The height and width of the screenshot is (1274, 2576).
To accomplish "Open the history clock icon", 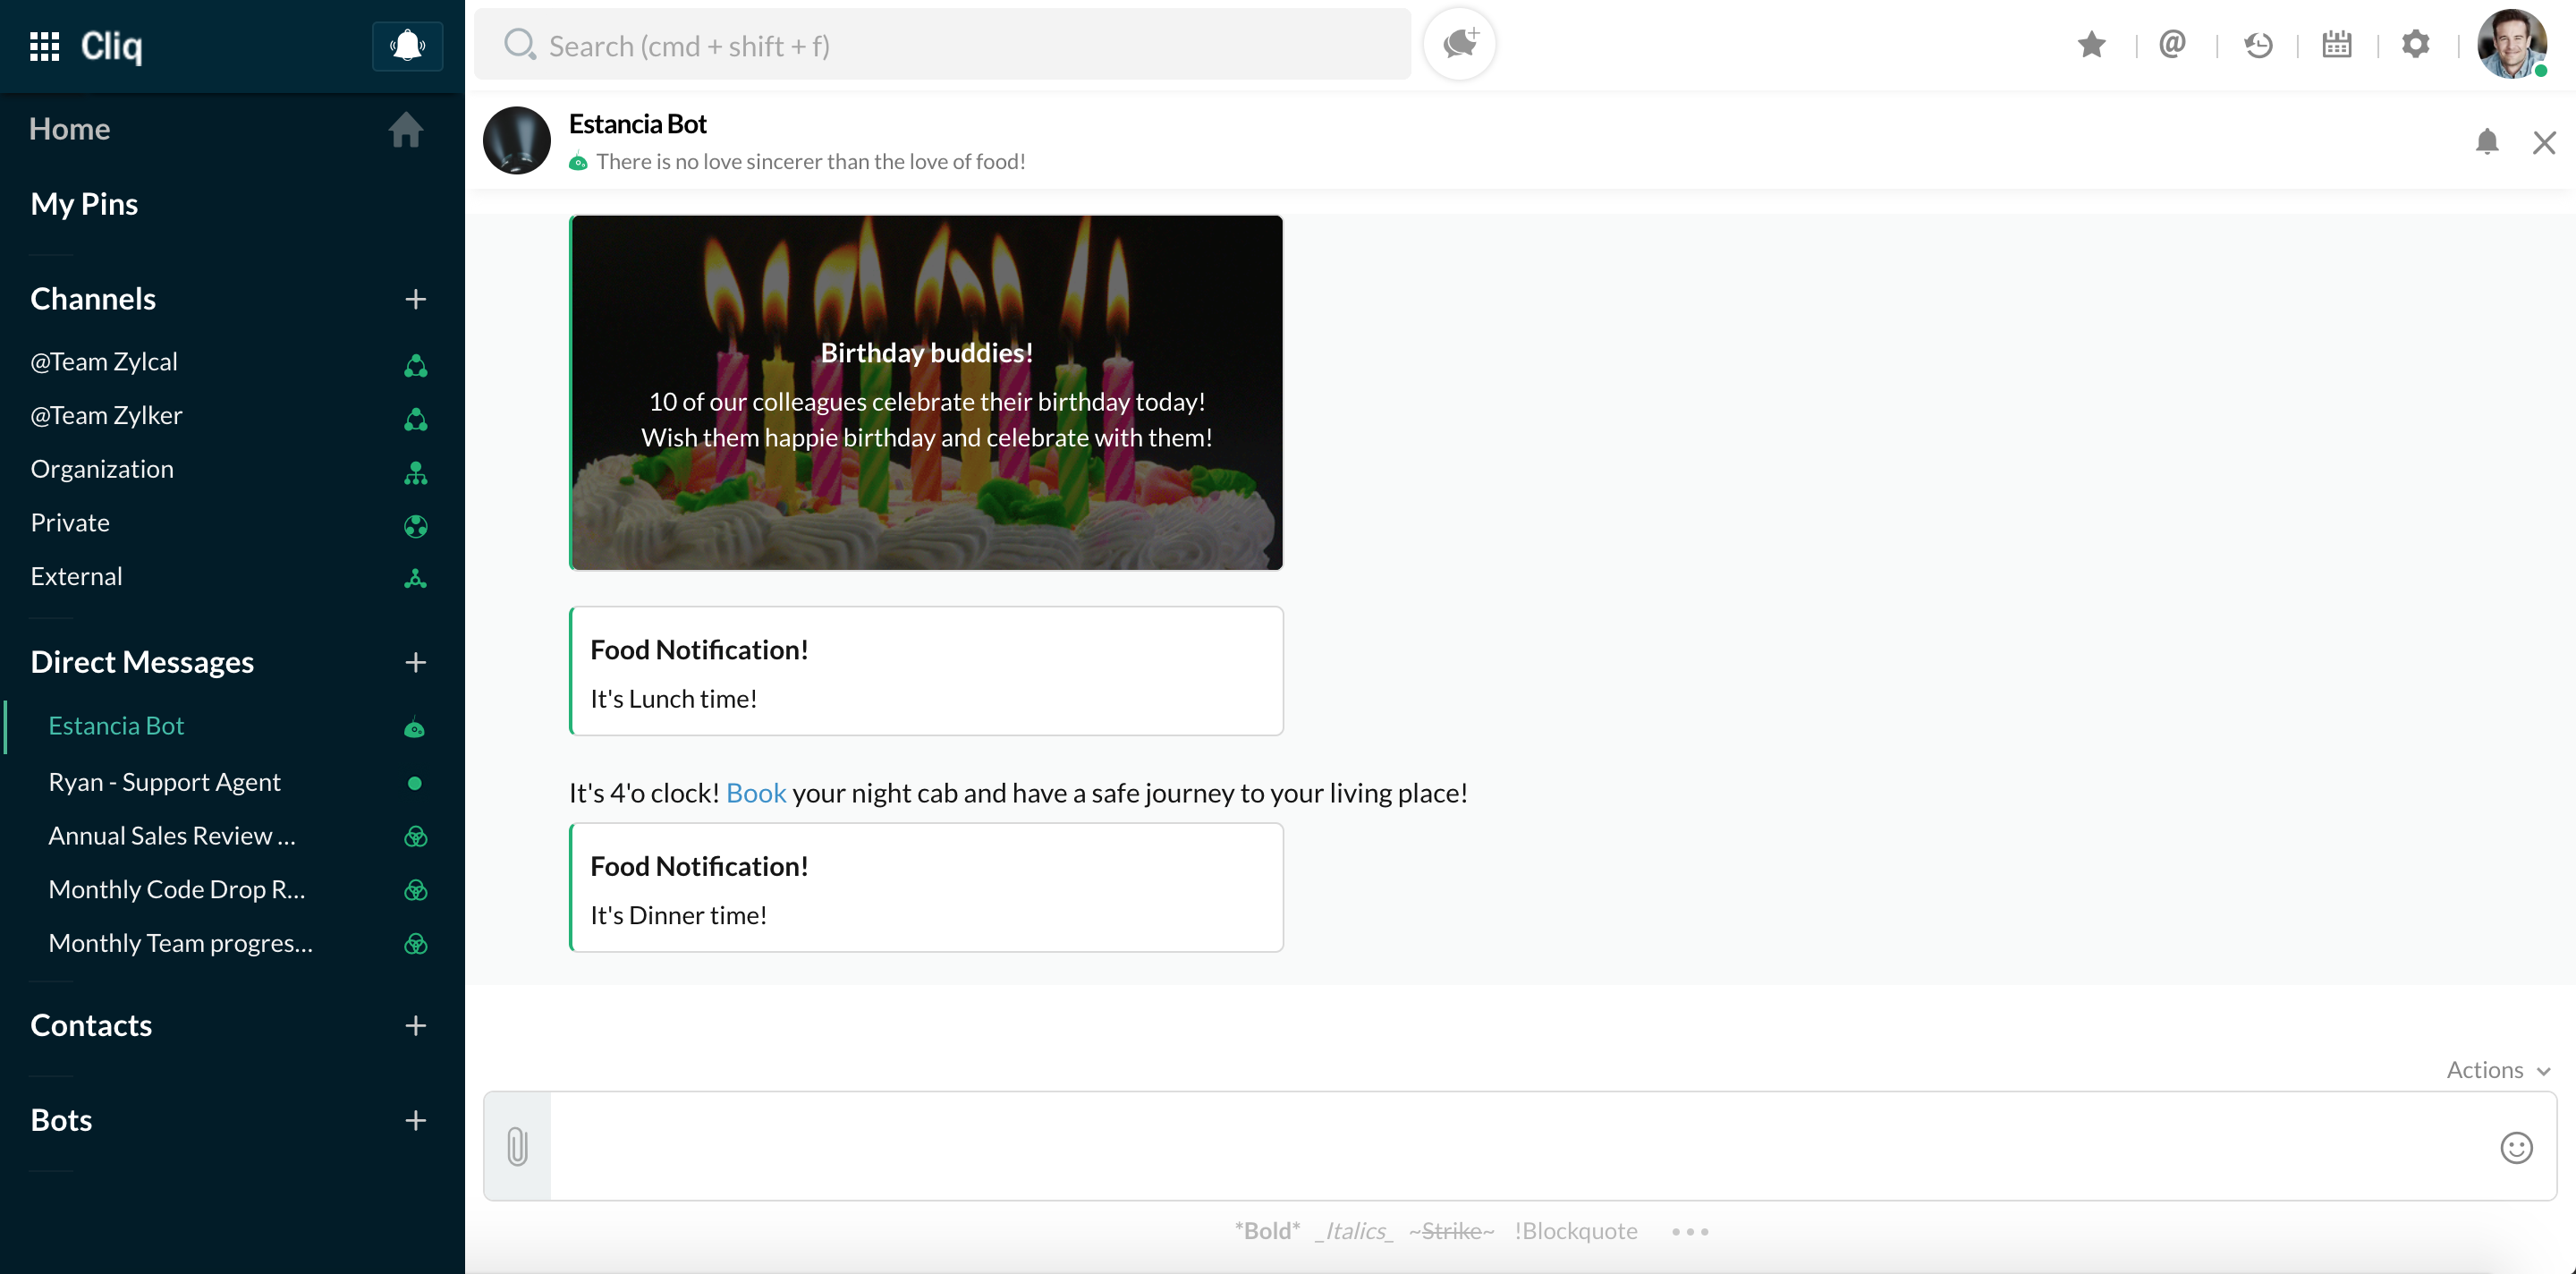I will pos(2257,45).
